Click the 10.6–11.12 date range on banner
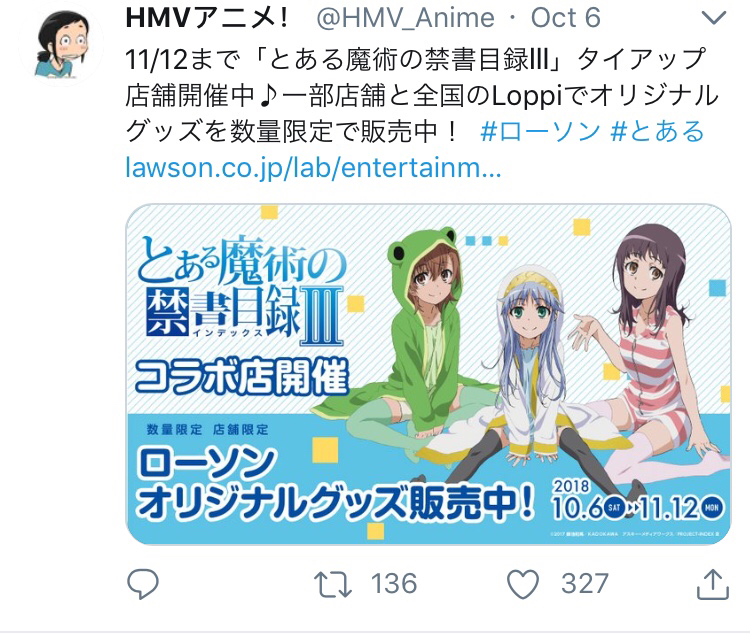This screenshot has width=750, height=643. [x=639, y=502]
